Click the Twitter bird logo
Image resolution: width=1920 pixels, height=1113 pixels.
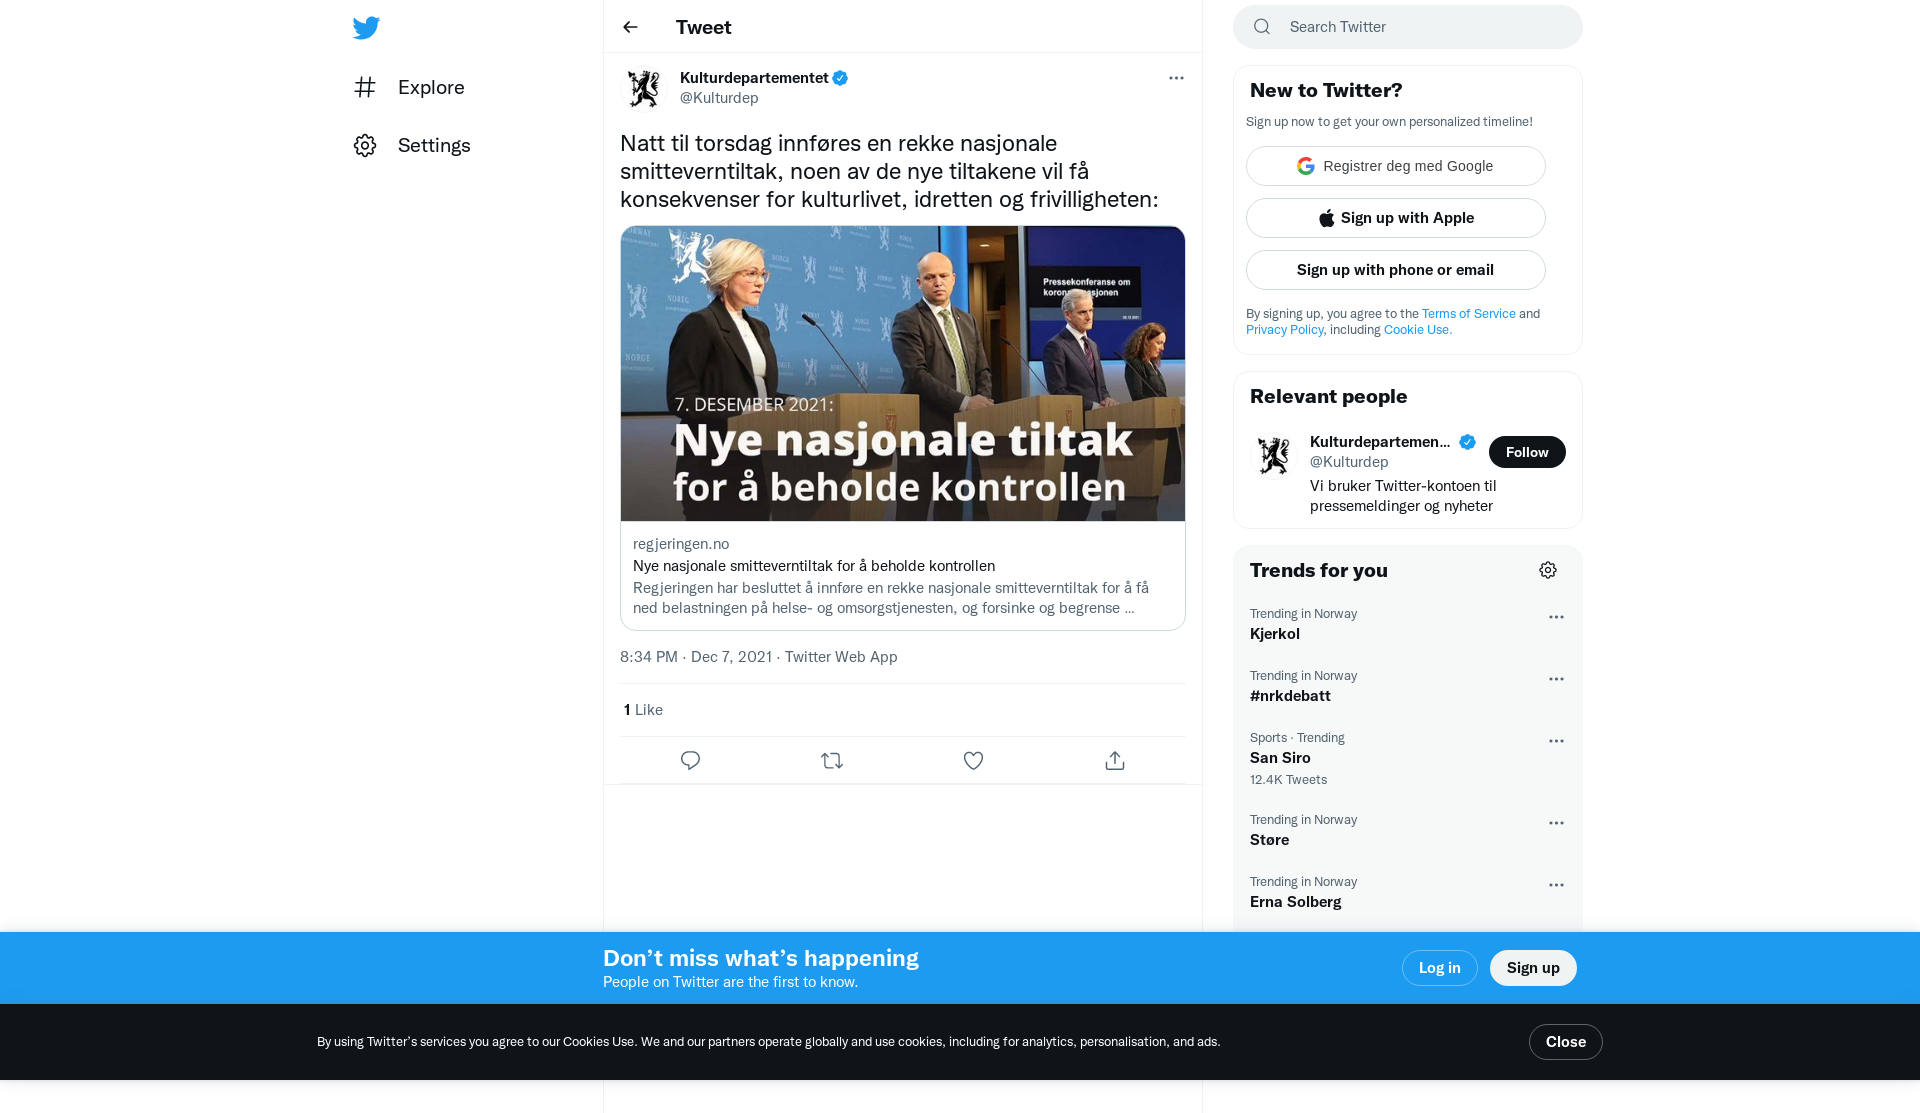click(366, 28)
